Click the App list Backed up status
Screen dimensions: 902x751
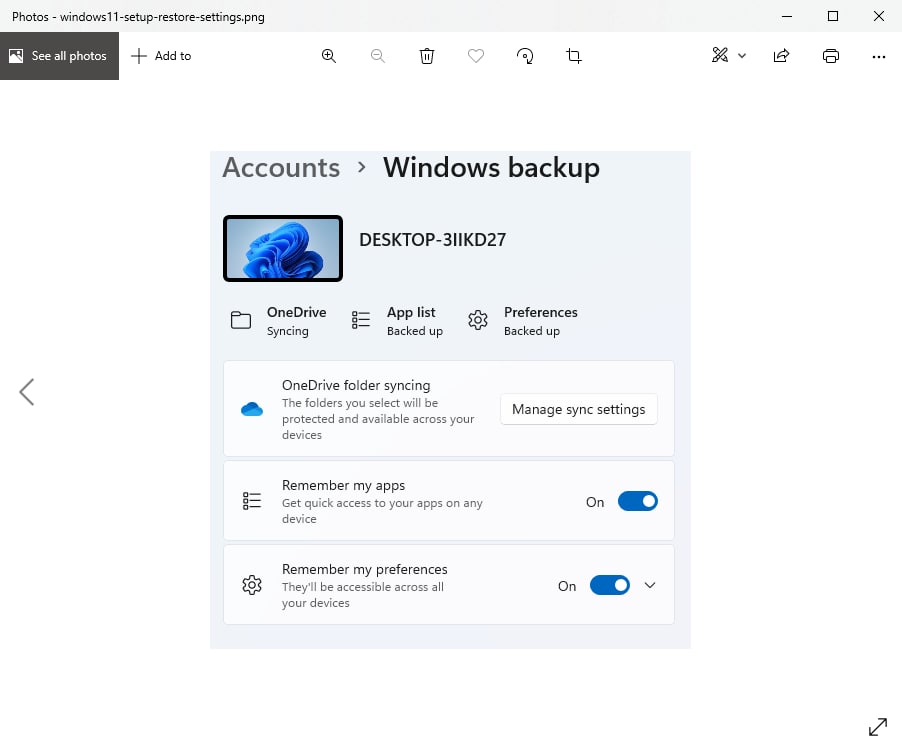click(x=415, y=321)
